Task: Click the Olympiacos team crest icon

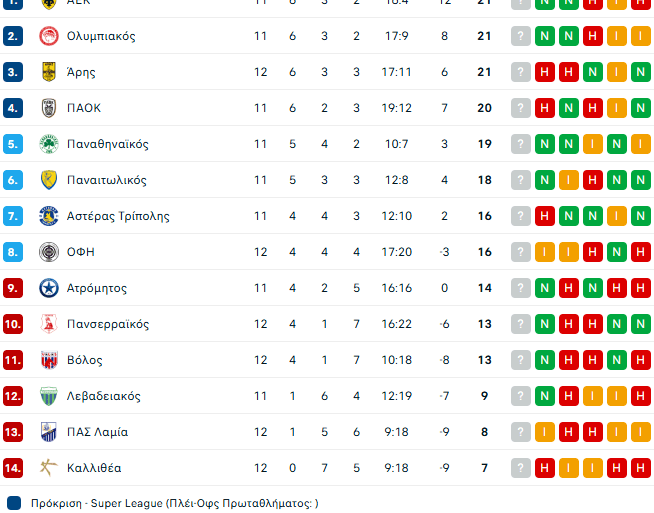Action: (x=48, y=36)
